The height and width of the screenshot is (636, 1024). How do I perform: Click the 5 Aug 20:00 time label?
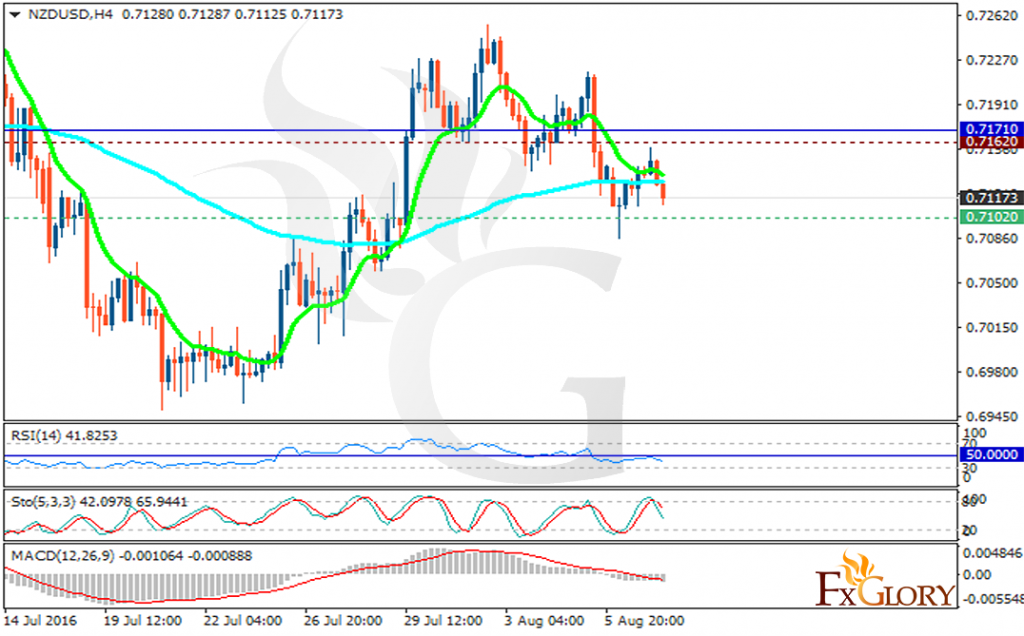(644, 620)
